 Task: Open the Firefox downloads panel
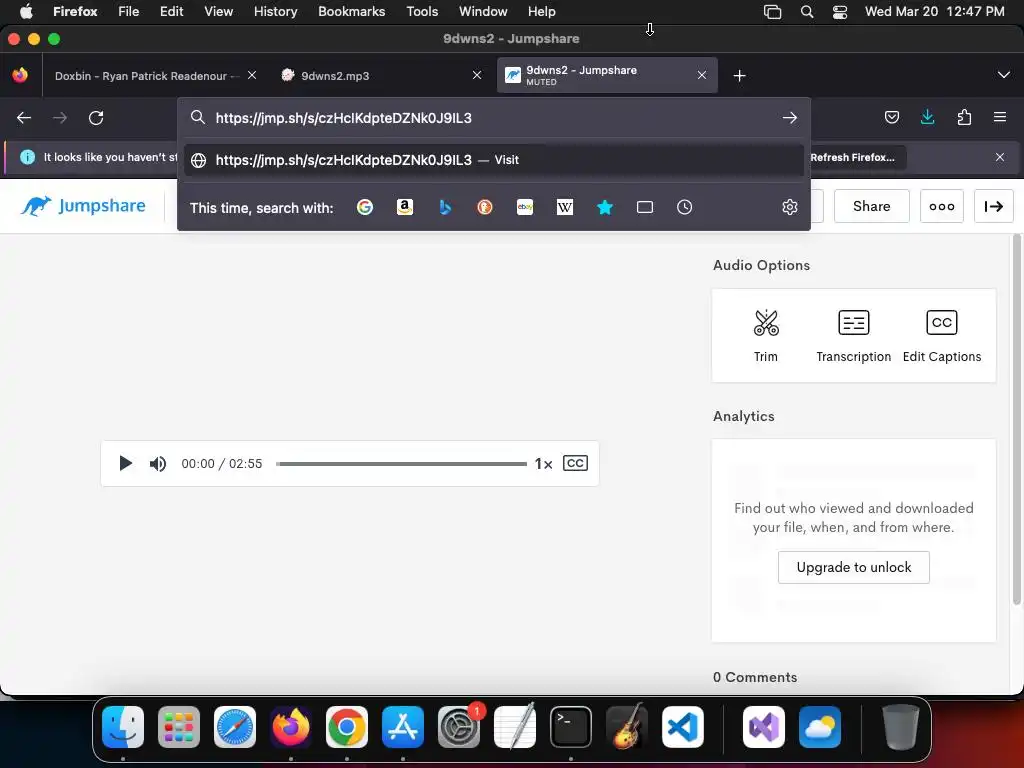coord(927,118)
